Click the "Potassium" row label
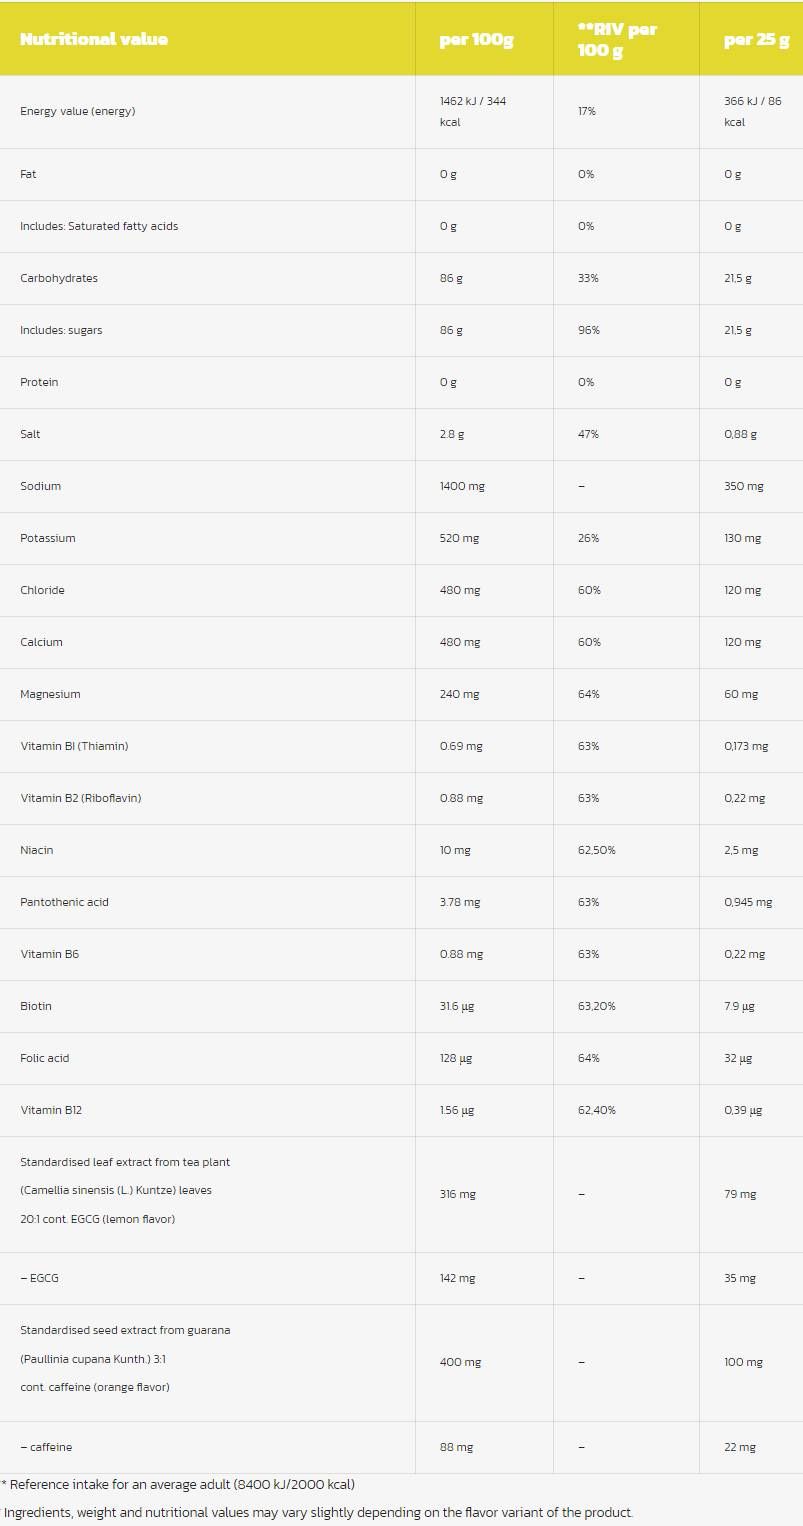Viewport: 803px width, 1526px height. (48, 538)
